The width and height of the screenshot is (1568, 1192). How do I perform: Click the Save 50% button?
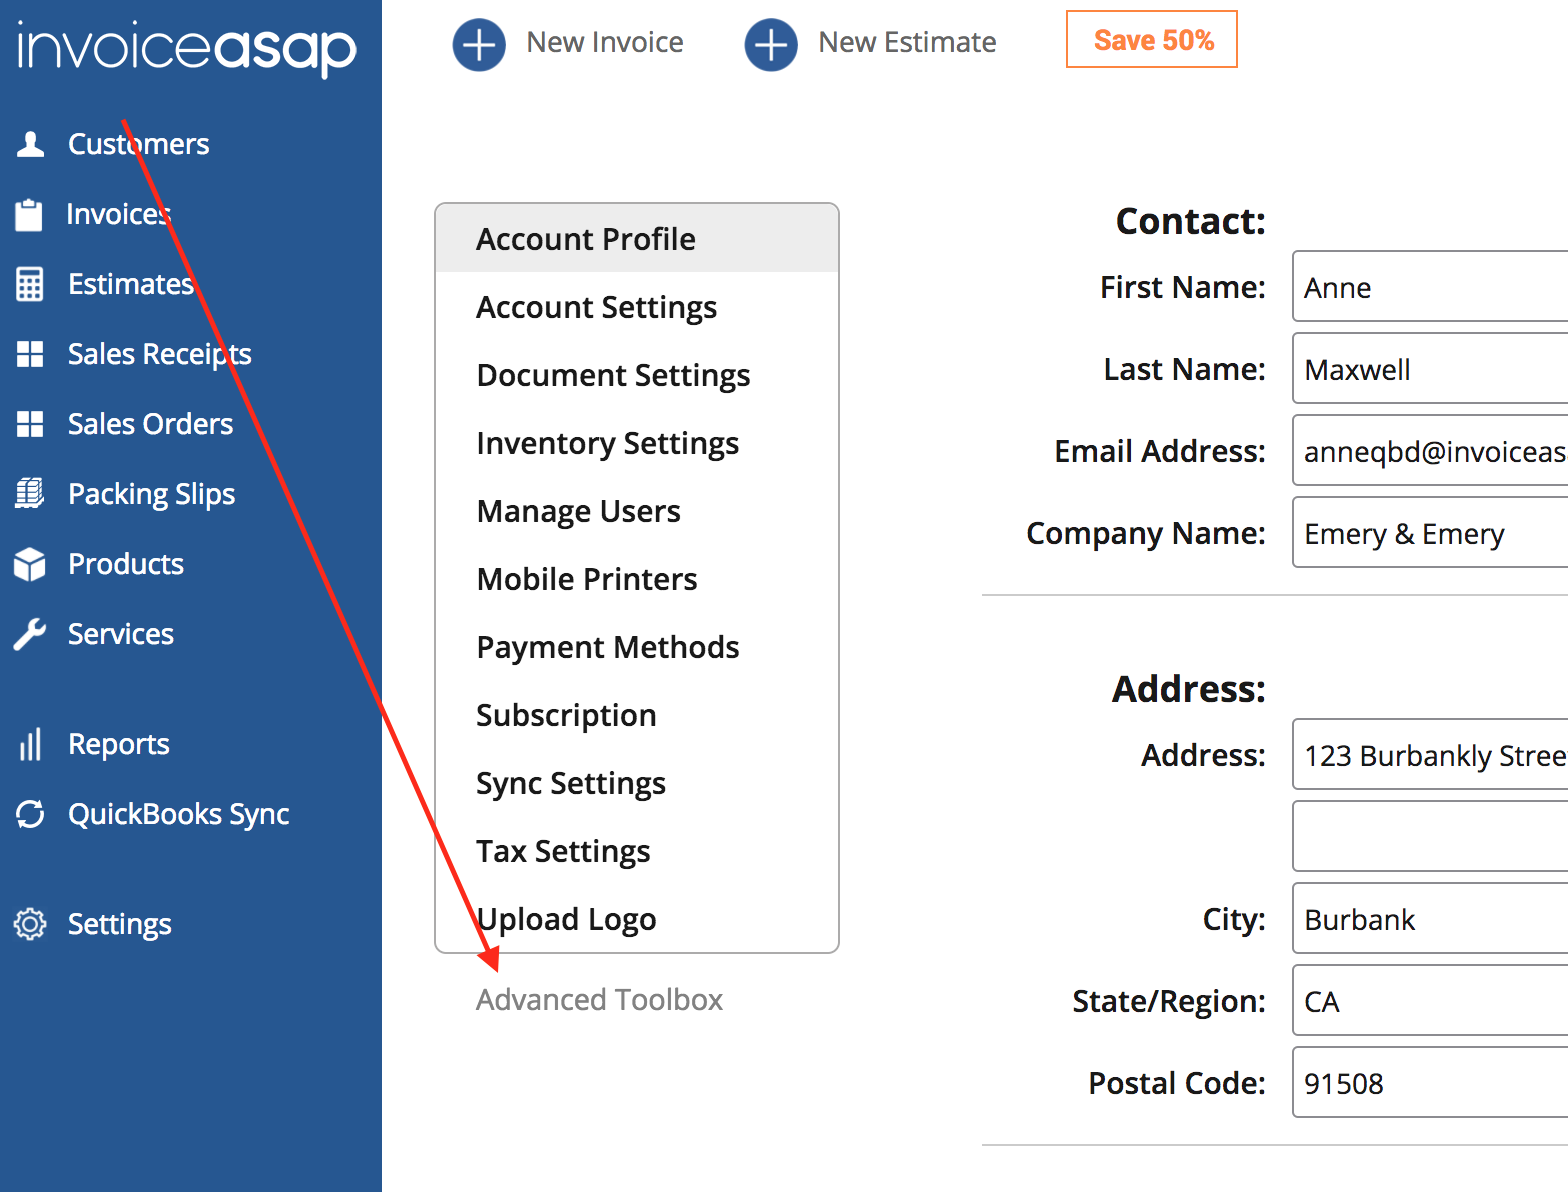tap(1152, 40)
